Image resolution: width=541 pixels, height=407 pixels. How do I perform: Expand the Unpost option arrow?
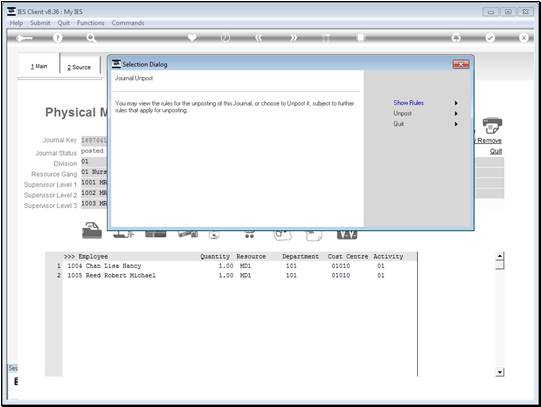tap(456, 113)
